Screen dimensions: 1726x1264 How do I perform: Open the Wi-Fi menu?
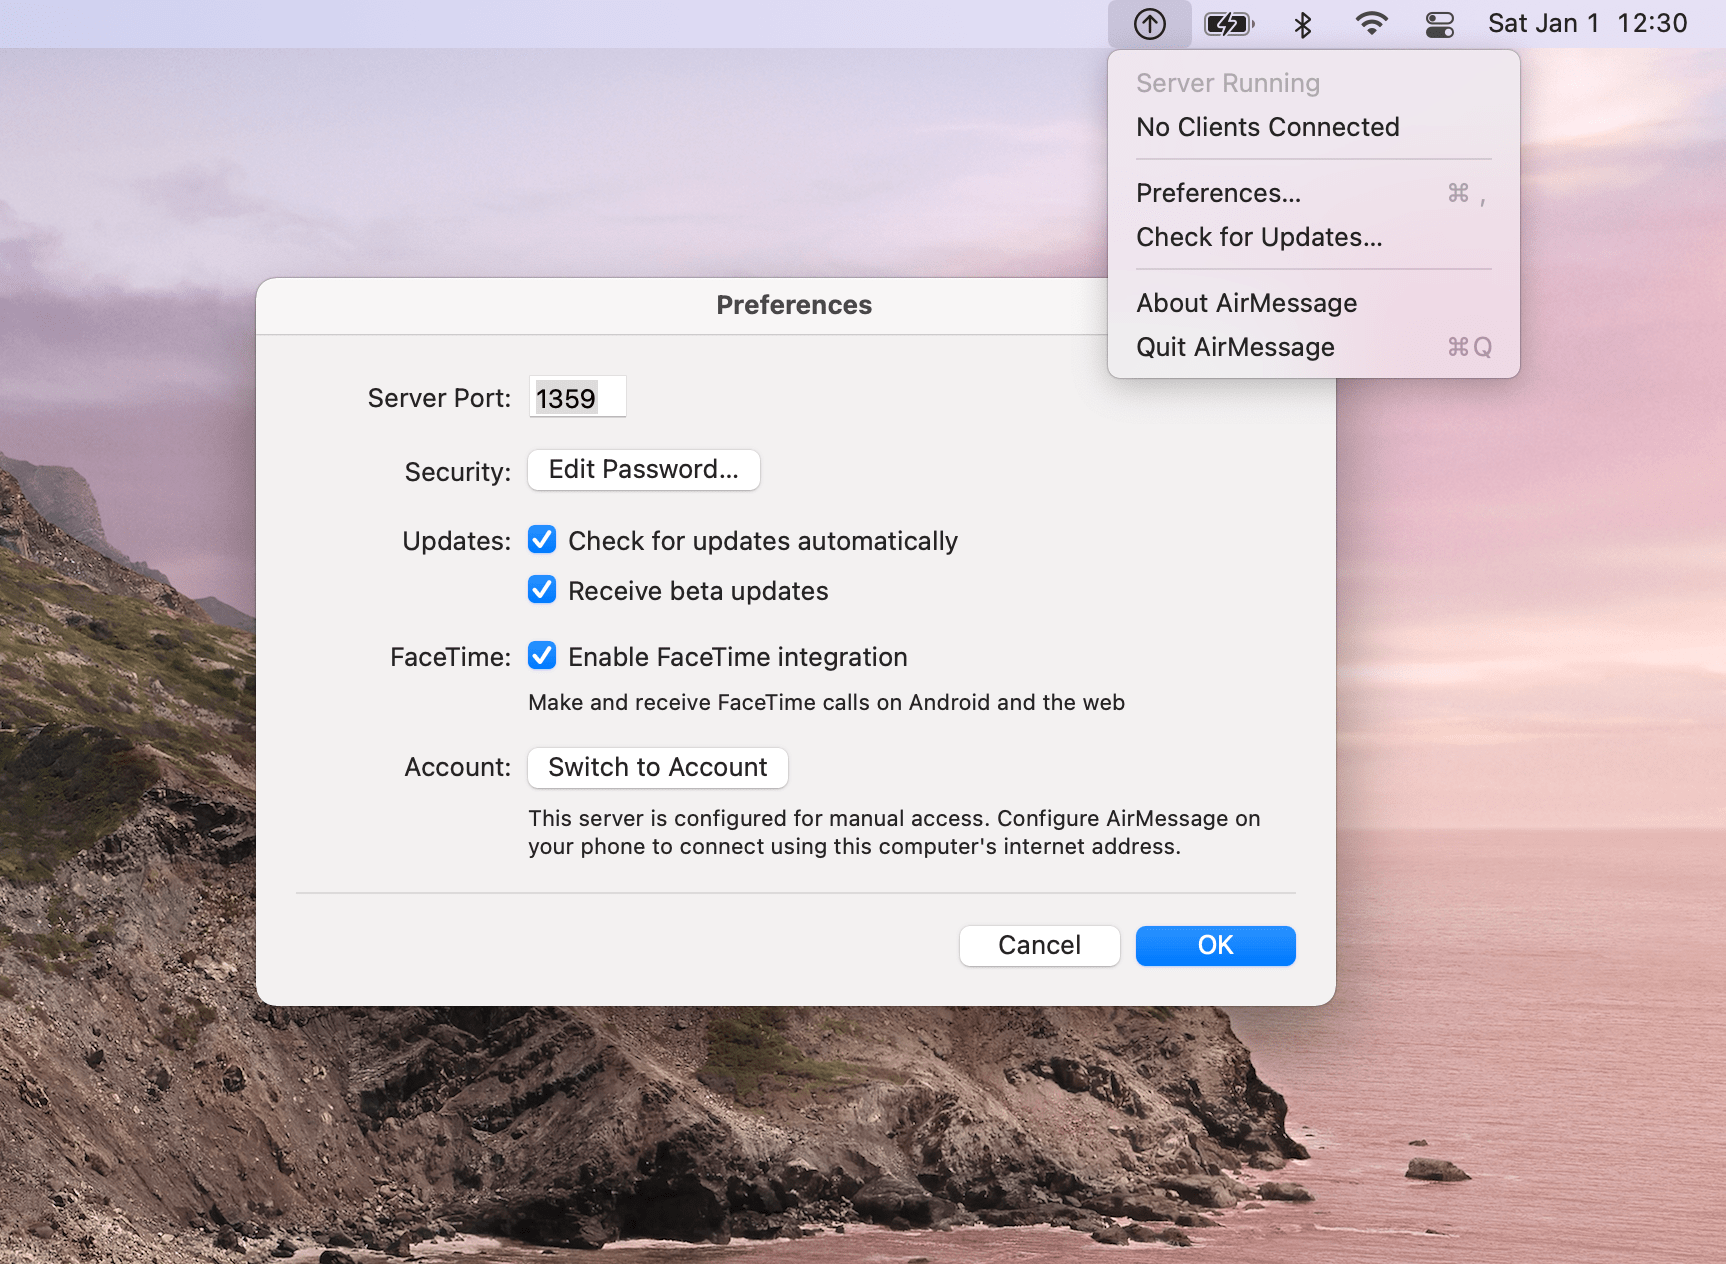[x=1371, y=24]
